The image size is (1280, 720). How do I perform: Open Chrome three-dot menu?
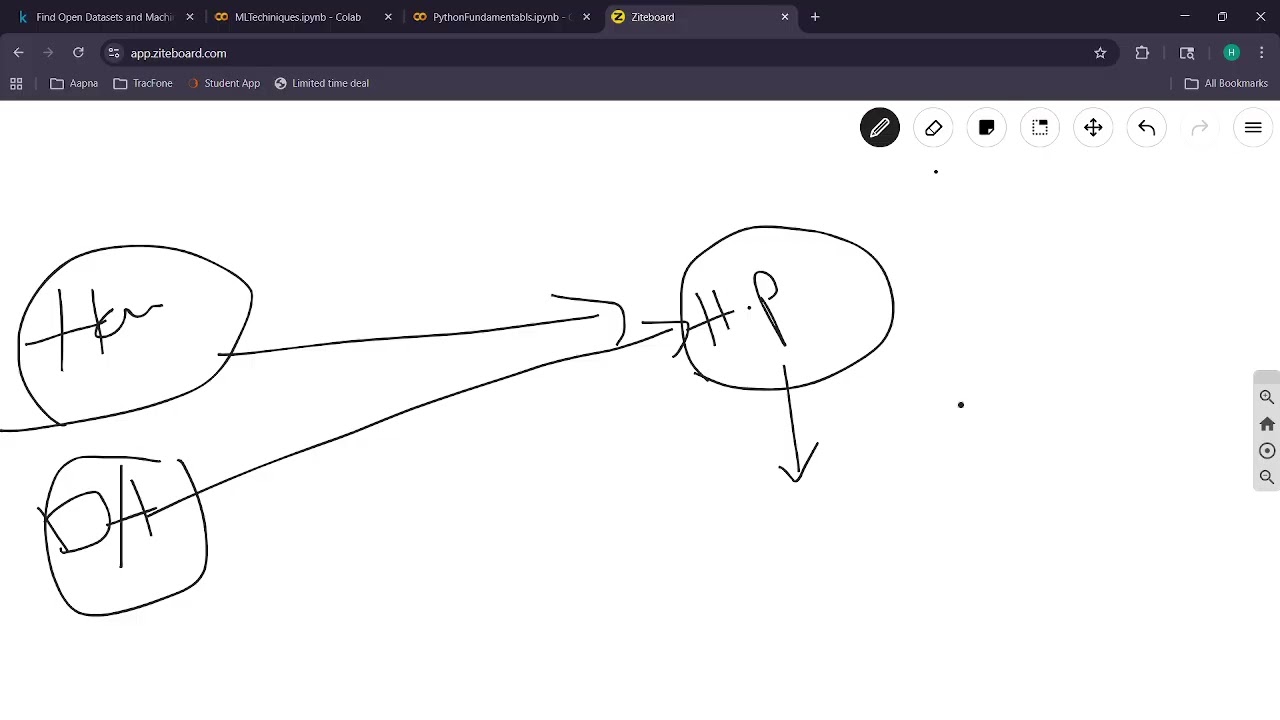pos(1262,53)
